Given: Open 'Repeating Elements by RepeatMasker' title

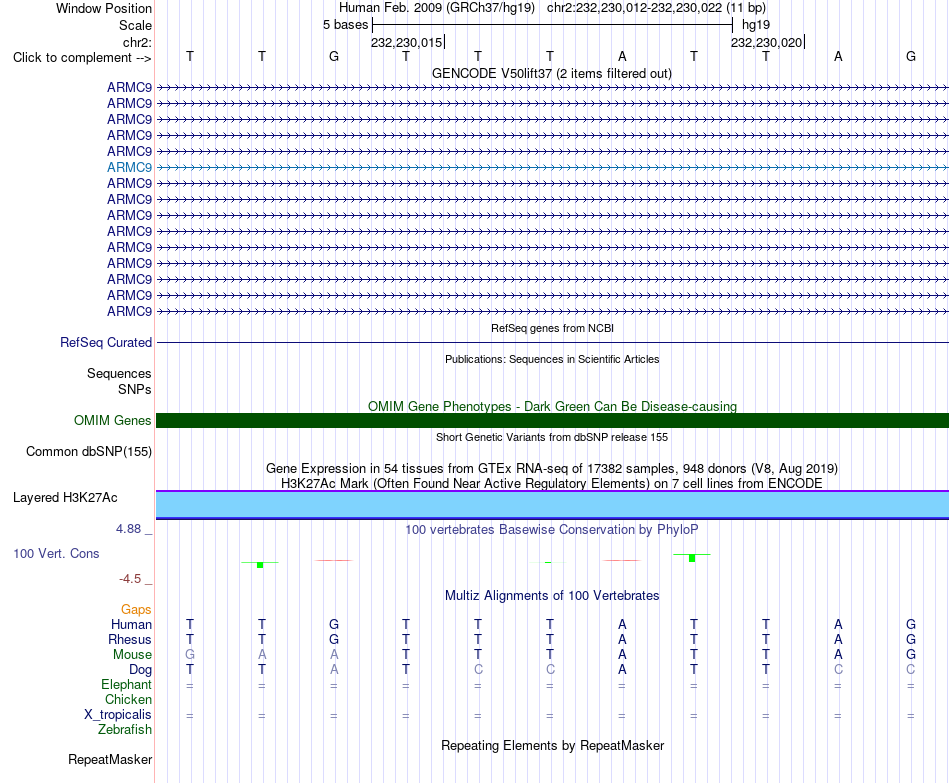Looking at the screenshot, I should (552, 745).
